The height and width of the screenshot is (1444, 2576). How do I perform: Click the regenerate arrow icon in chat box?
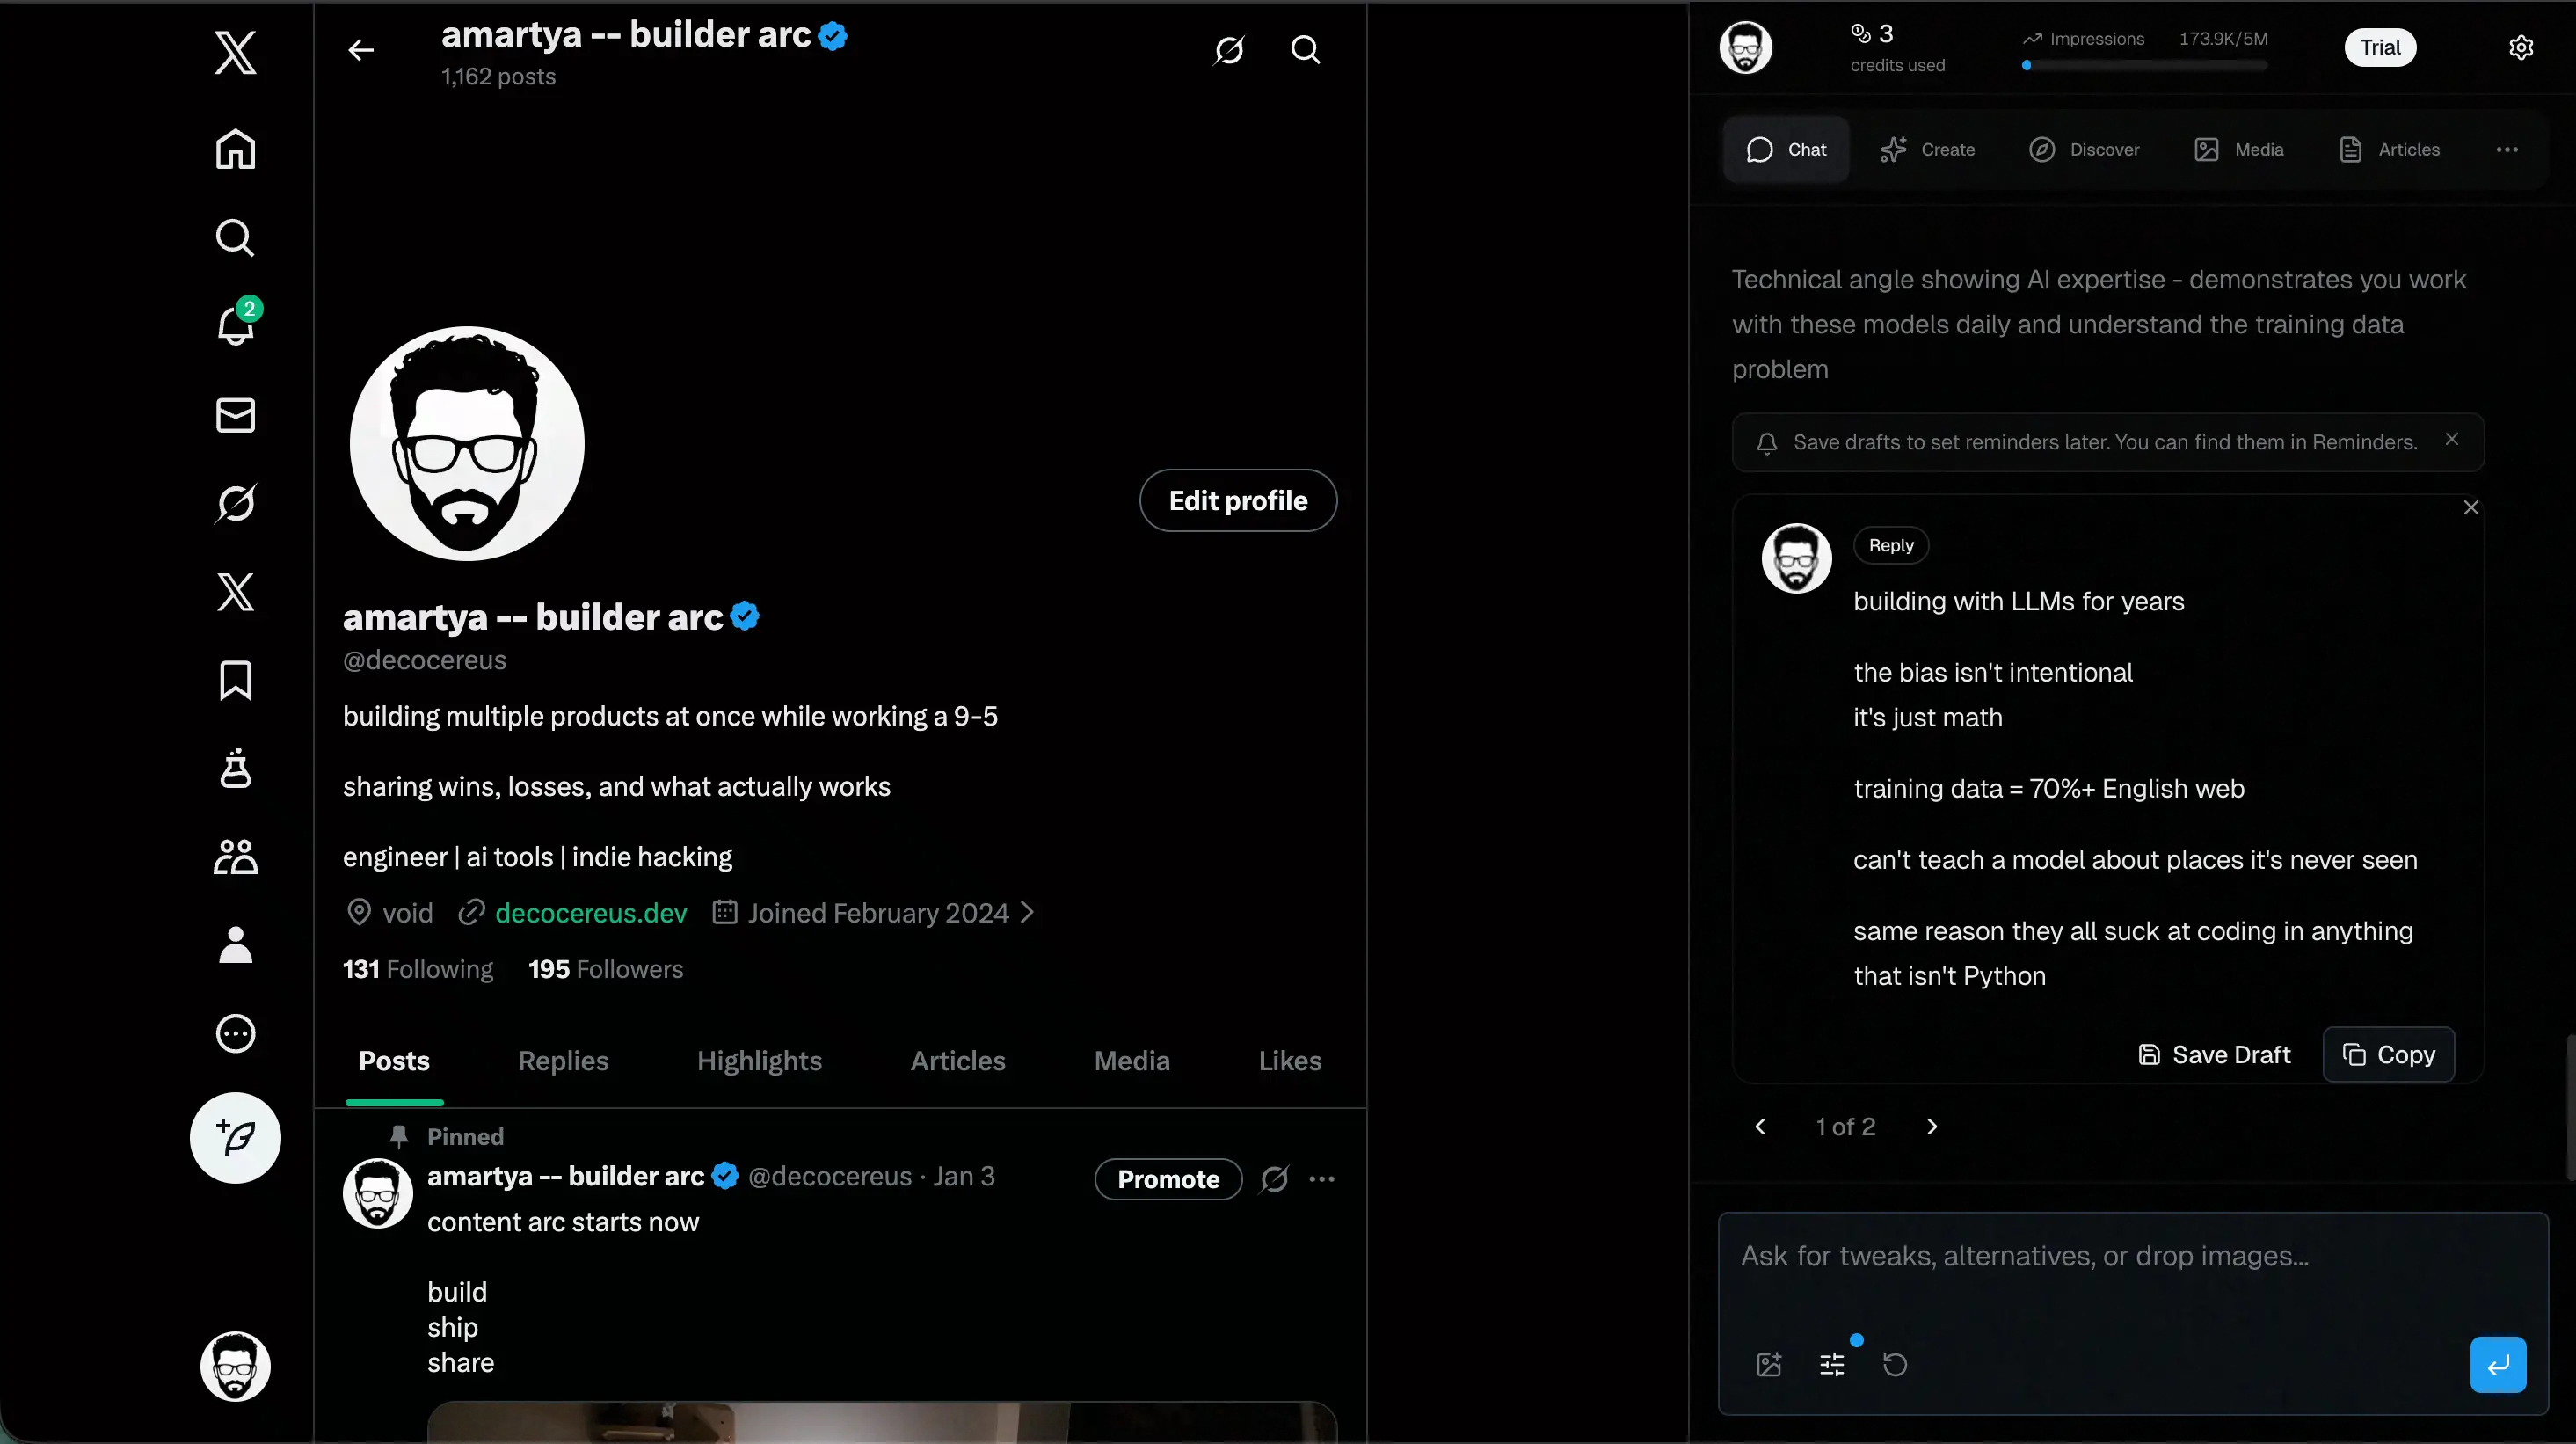click(x=1895, y=1365)
